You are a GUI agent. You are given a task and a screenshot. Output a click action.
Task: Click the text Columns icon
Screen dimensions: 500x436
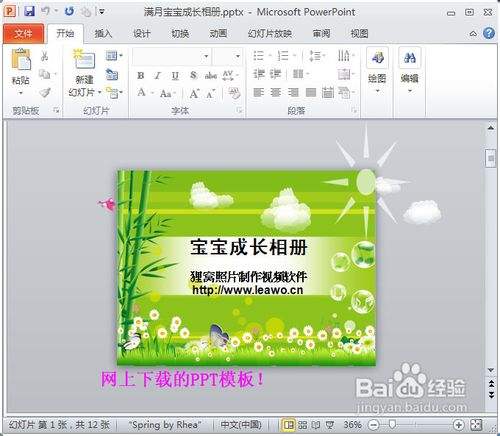pyautogui.click(x=298, y=74)
